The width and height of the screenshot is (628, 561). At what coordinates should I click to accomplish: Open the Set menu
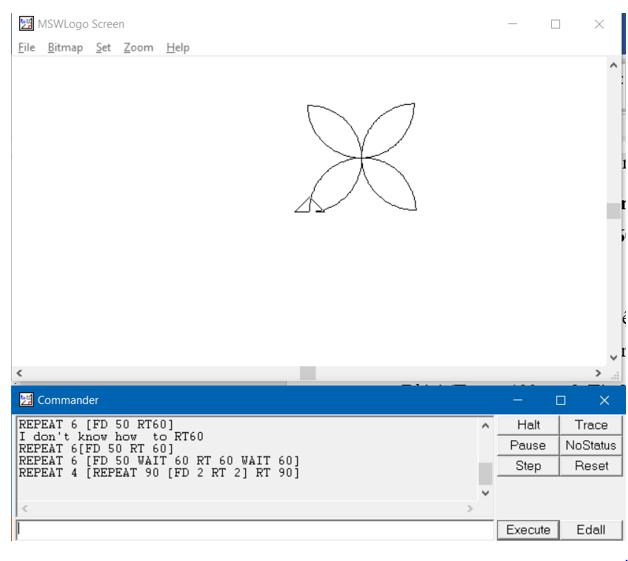point(103,47)
